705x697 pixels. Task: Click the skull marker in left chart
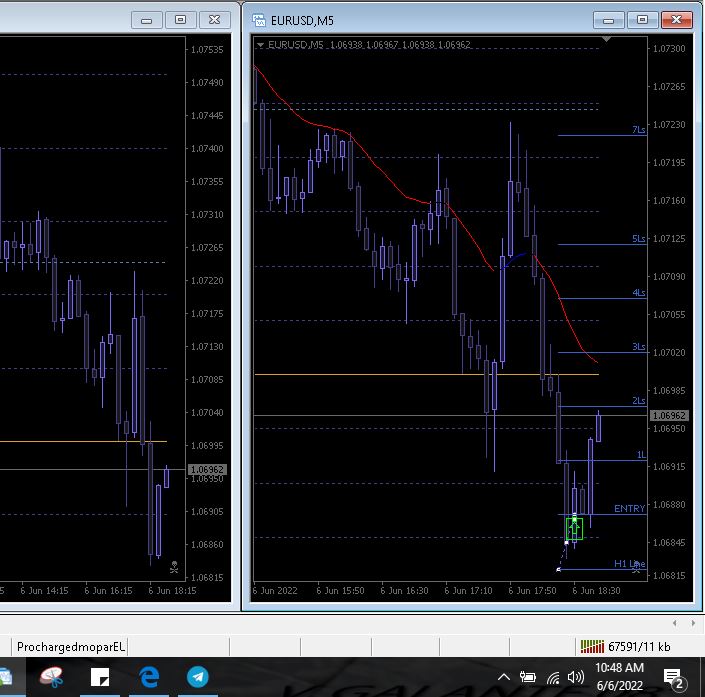[x=174, y=567]
